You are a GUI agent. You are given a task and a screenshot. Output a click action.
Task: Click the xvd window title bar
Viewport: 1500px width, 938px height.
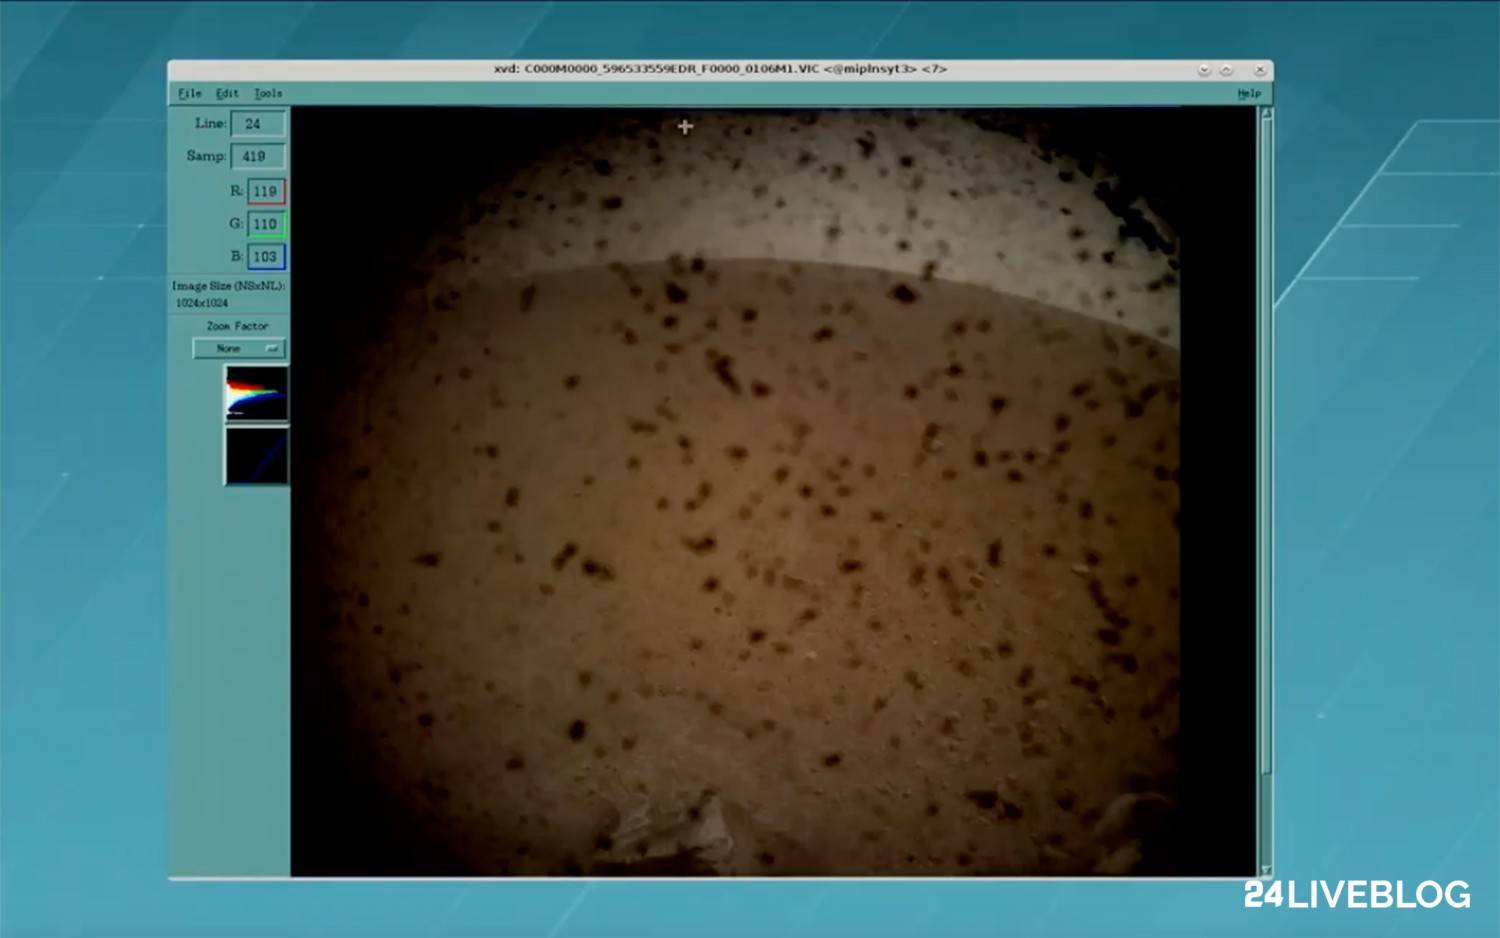[720, 69]
